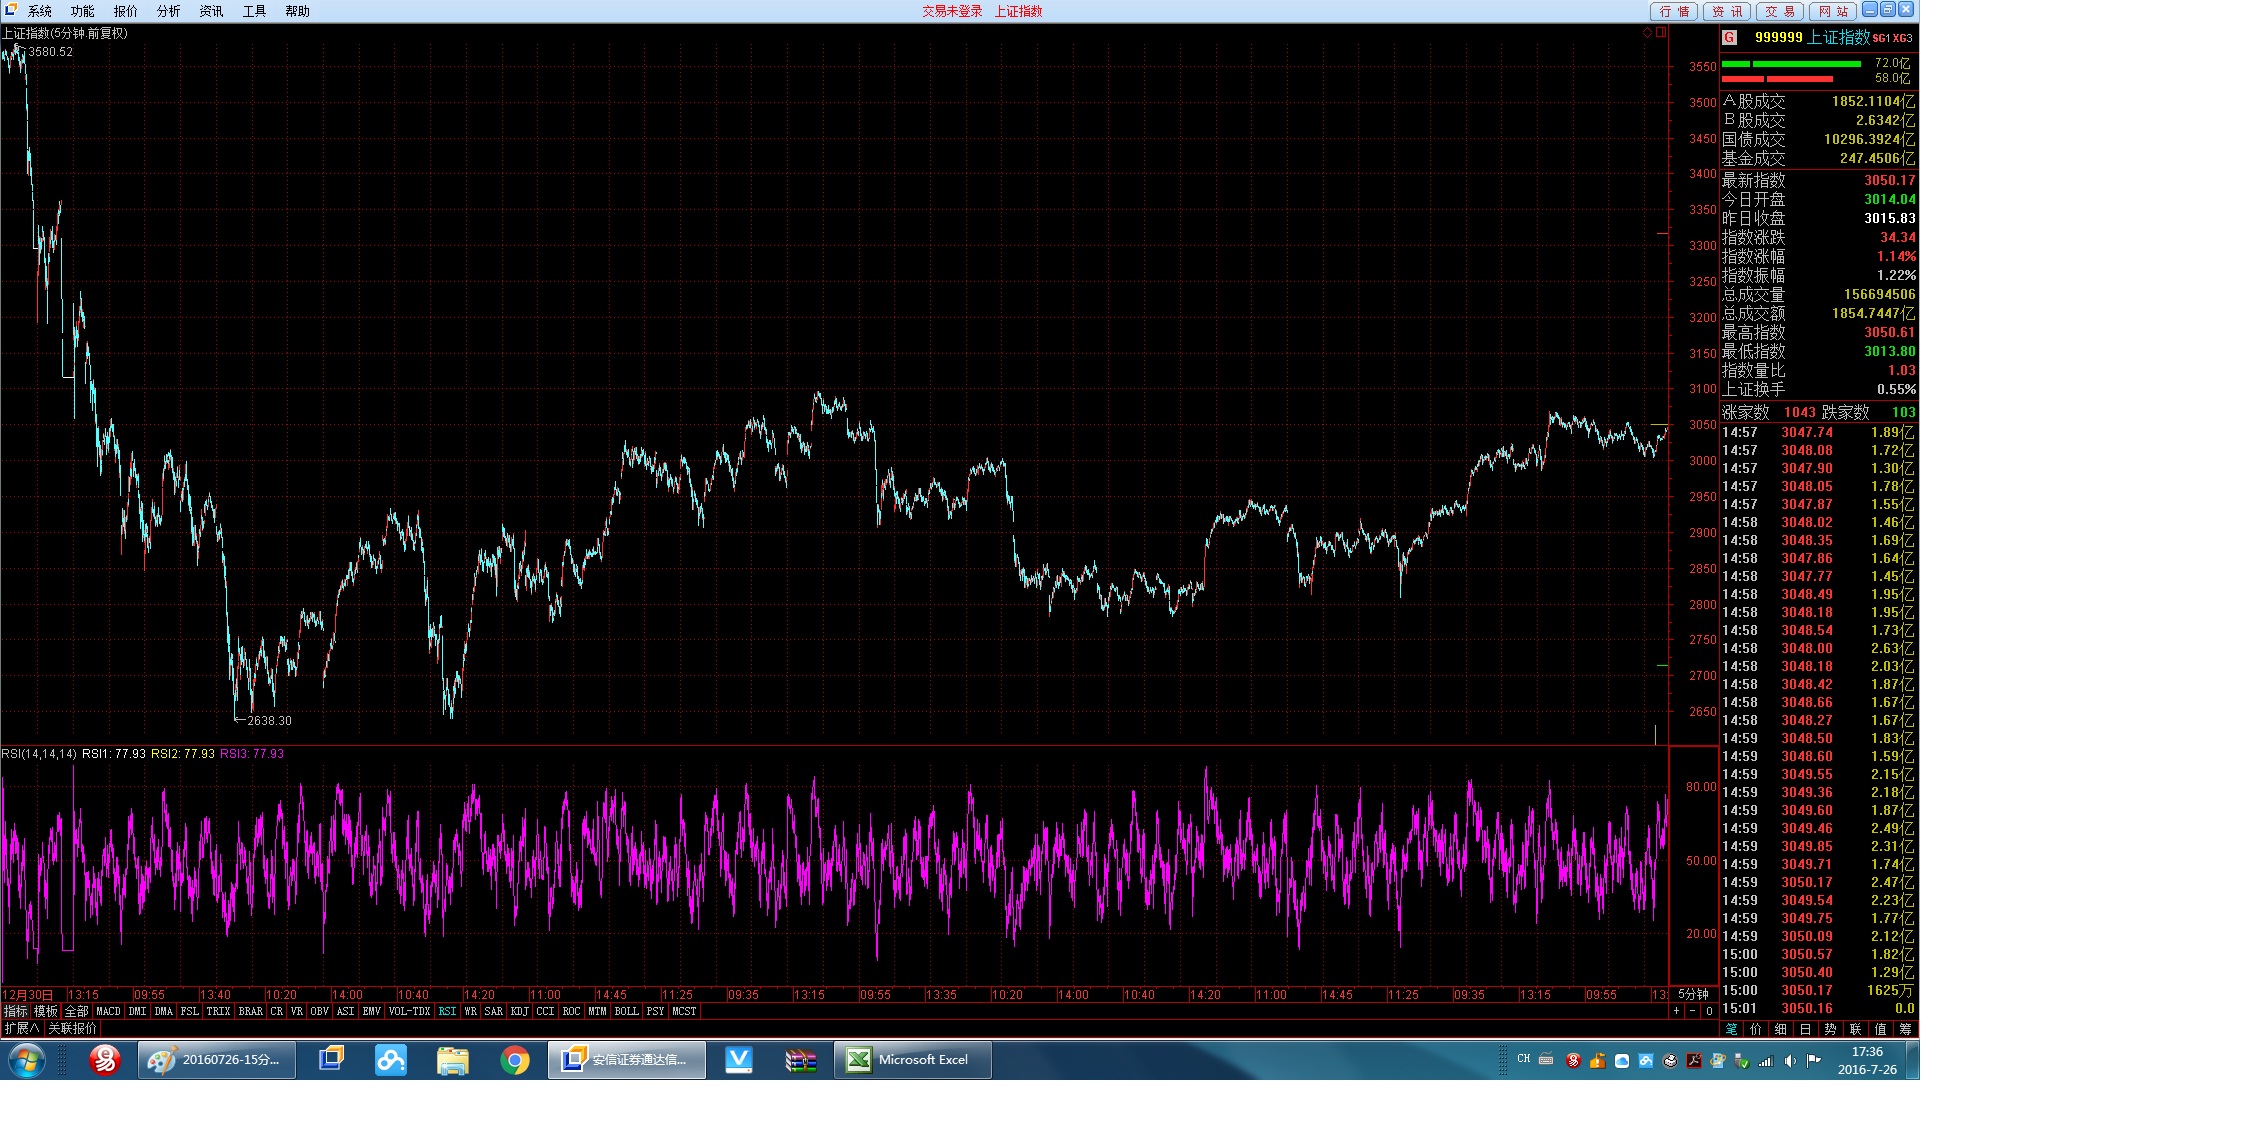This screenshot has width=2256, height=1137.
Task: Expand the 扩展∧ panel
Action: 21,1028
